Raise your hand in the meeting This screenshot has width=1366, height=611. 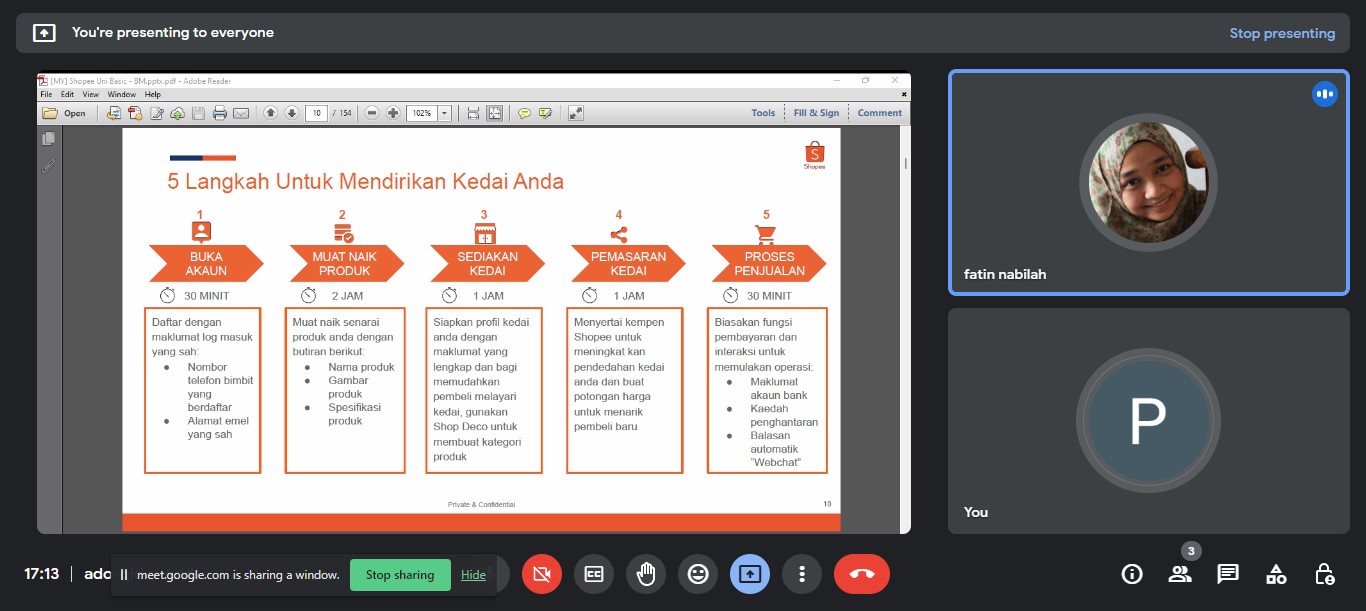[646, 574]
